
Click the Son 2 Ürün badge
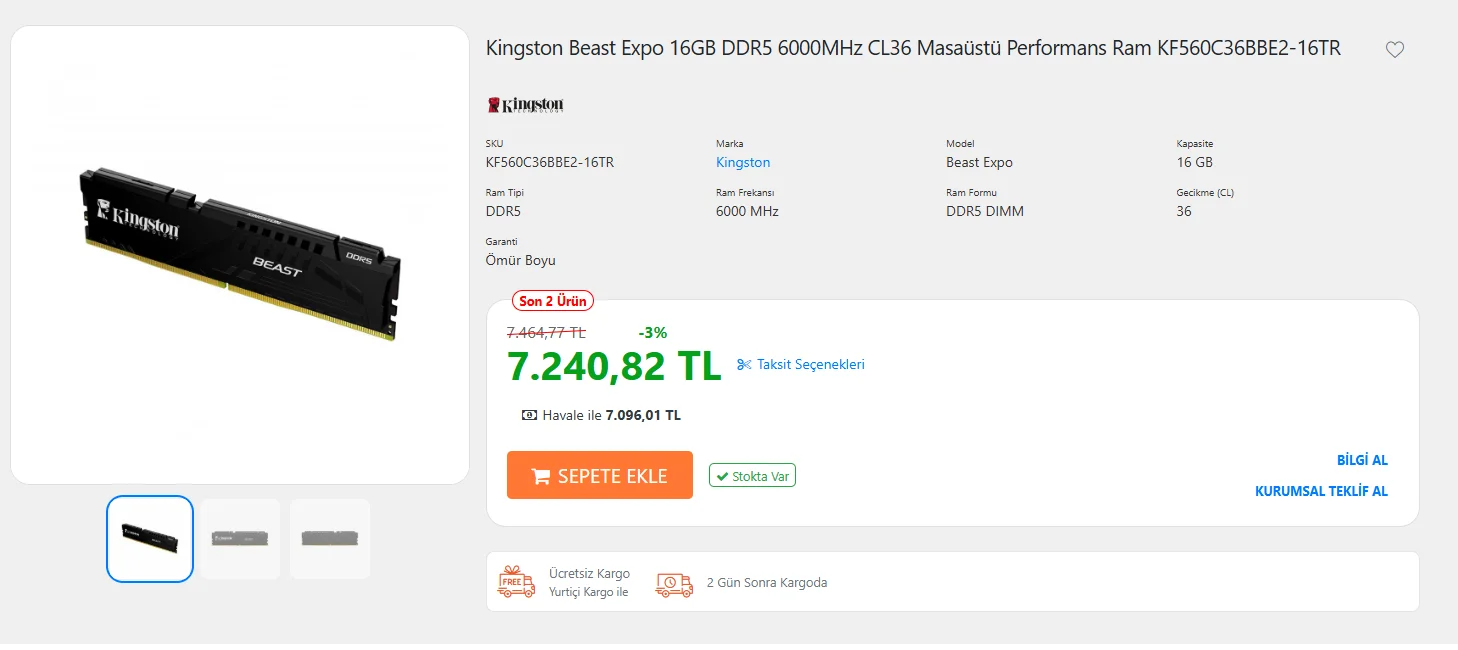(x=553, y=301)
